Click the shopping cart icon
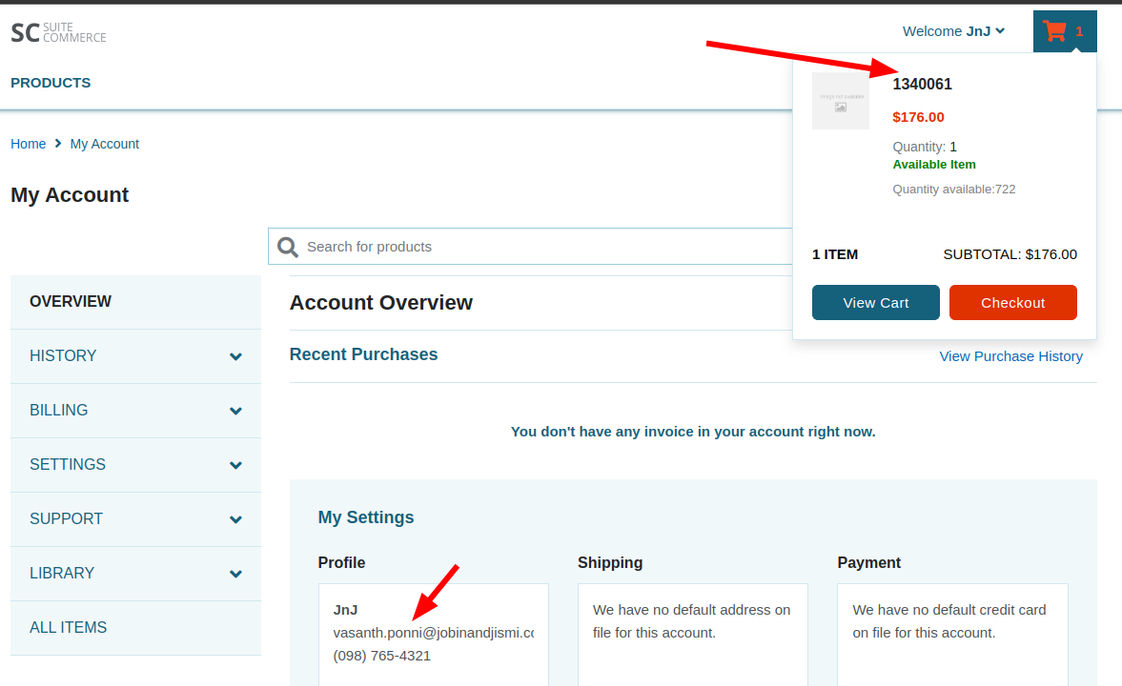Image resolution: width=1122 pixels, height=686 pixels. point(1054,31)
